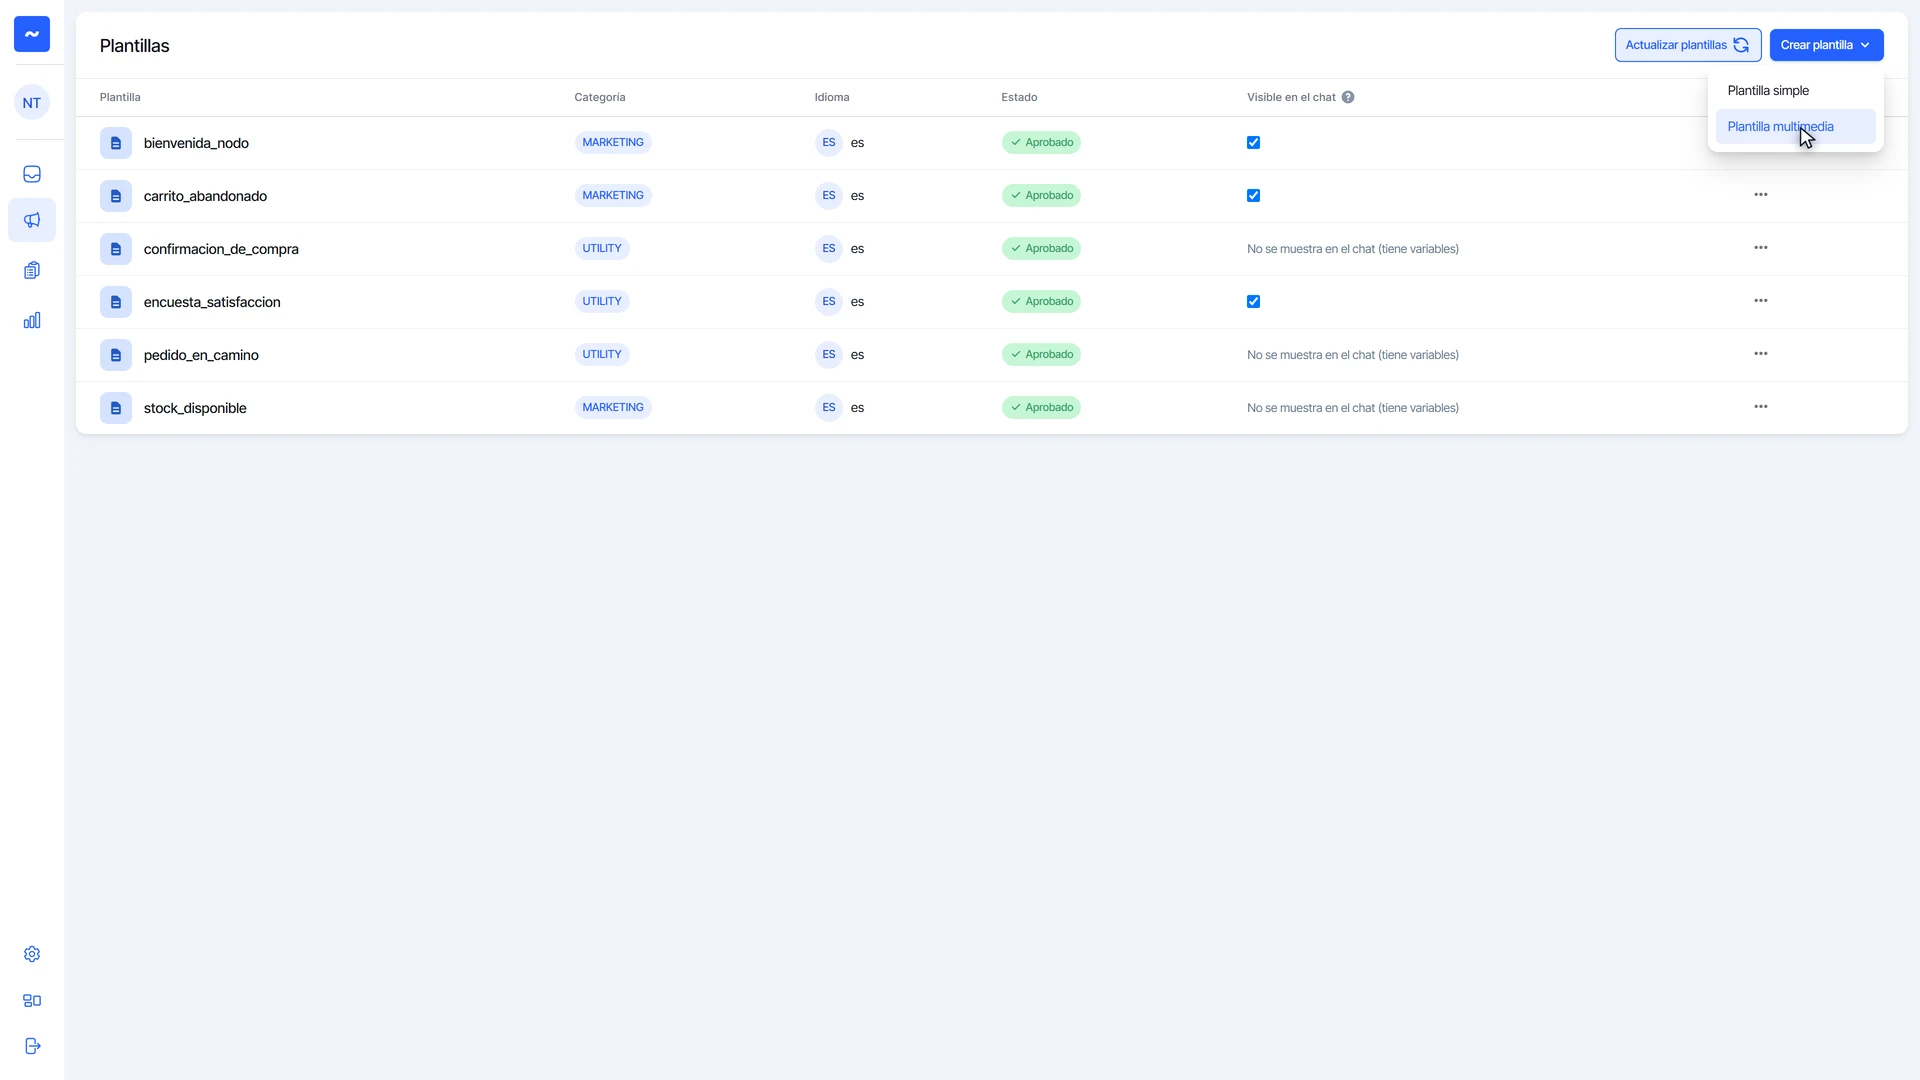Uncheck chat visibility for encuesta_satisfaccion
1920x1080 pixels.
[1253, 302]
